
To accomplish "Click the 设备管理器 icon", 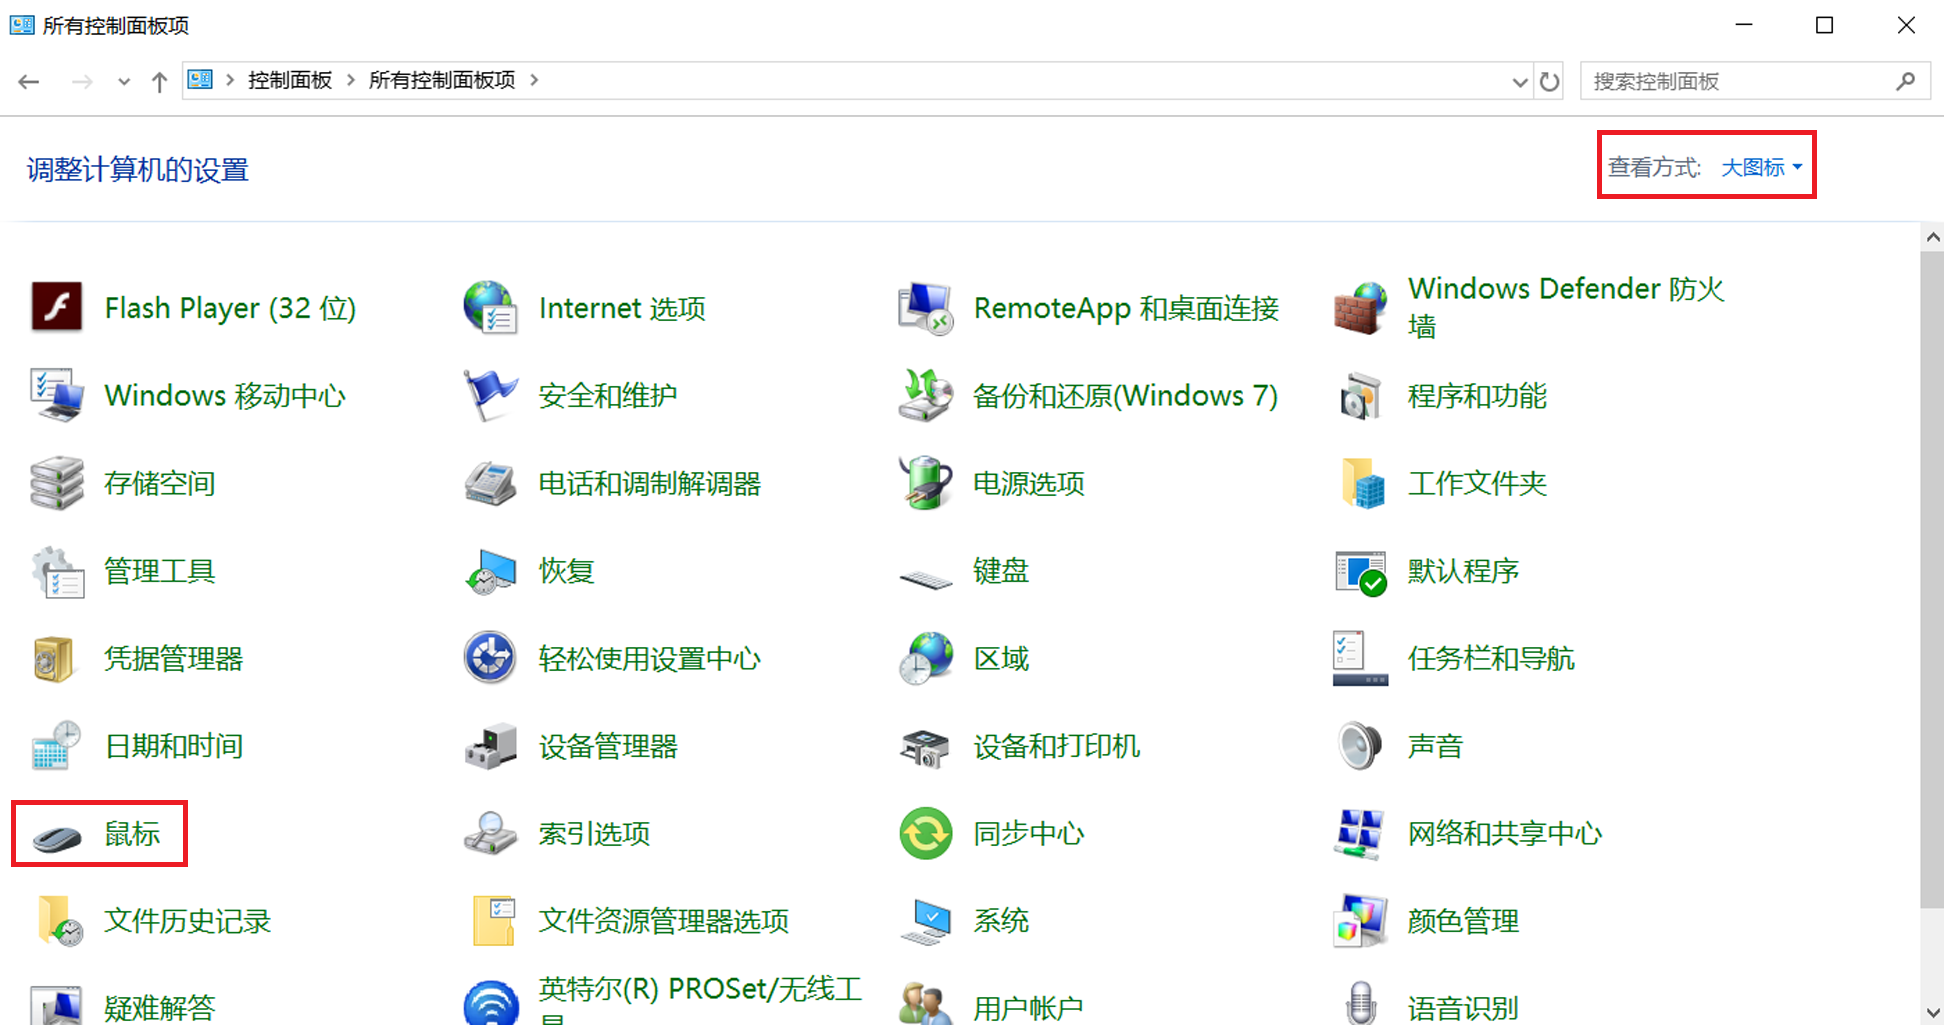I will (490, 747).
